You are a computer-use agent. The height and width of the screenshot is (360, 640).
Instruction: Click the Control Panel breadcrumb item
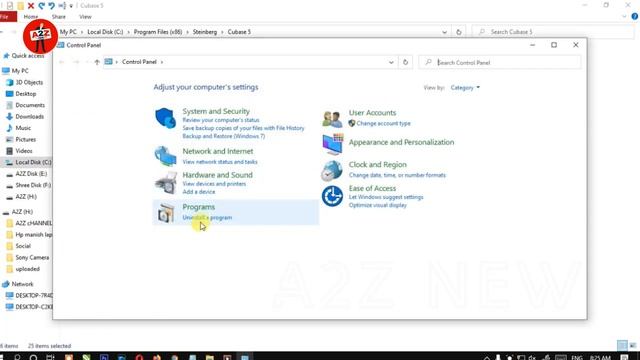click(x=139, y=62)
